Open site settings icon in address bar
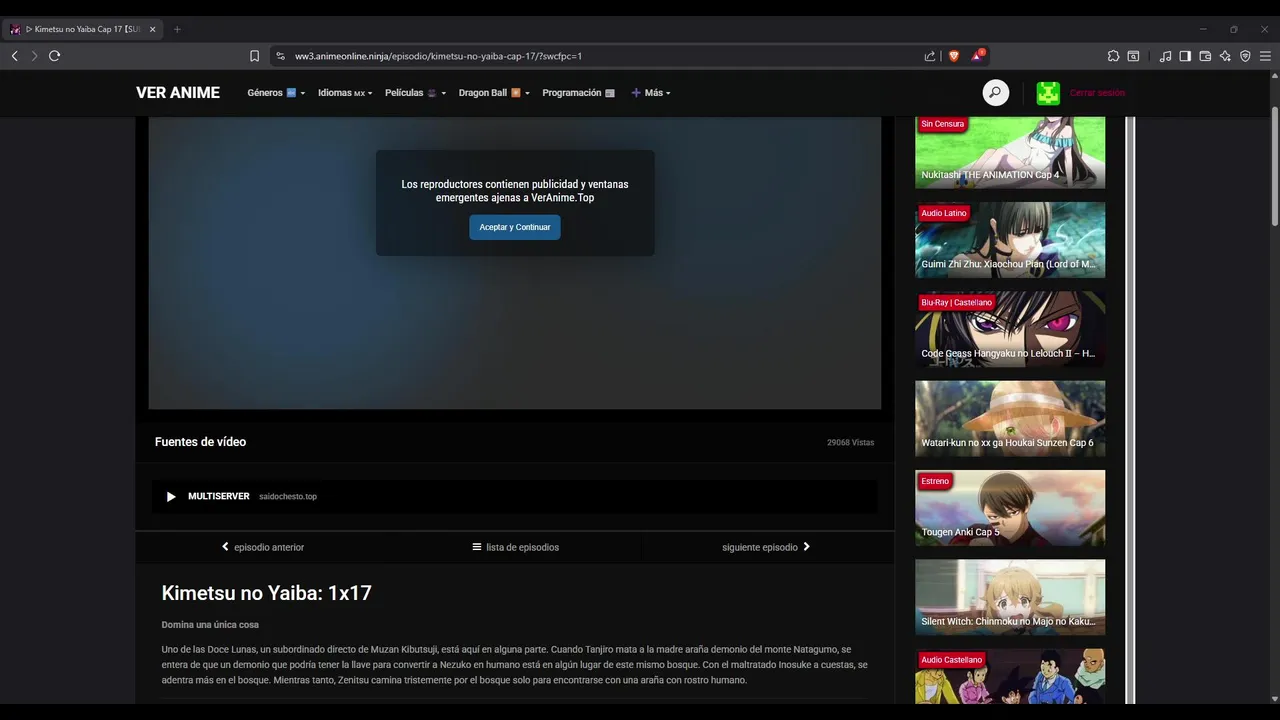 [x=281, y=56]
